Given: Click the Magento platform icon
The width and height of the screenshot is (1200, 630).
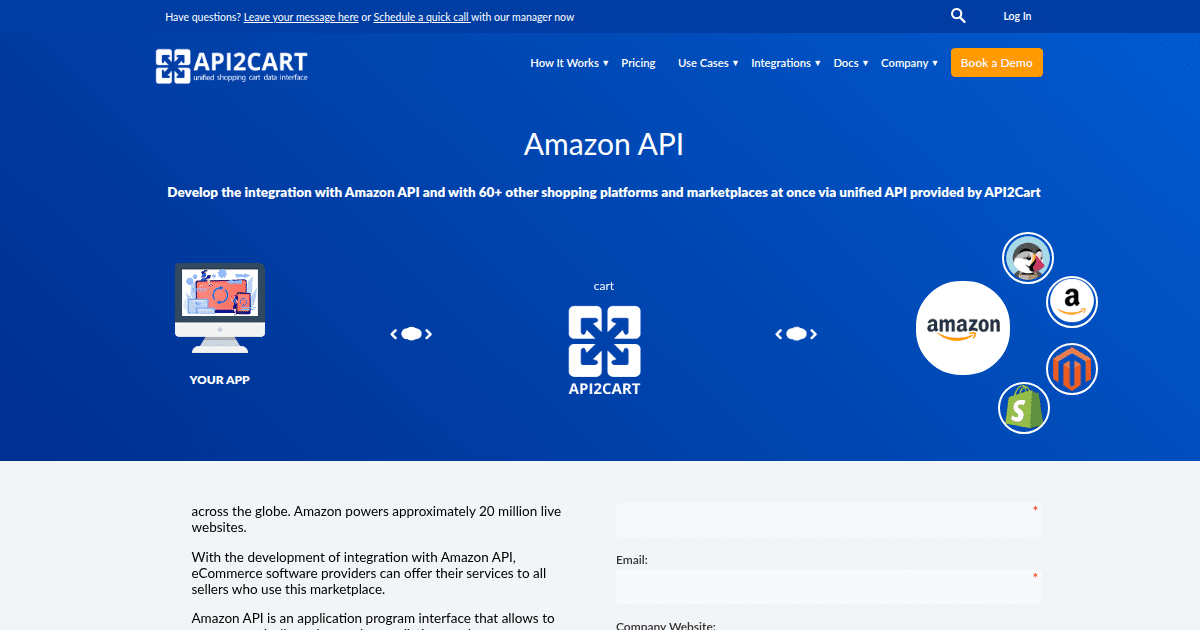Looking at the screenshot, I should click(x=1071, y=368).
